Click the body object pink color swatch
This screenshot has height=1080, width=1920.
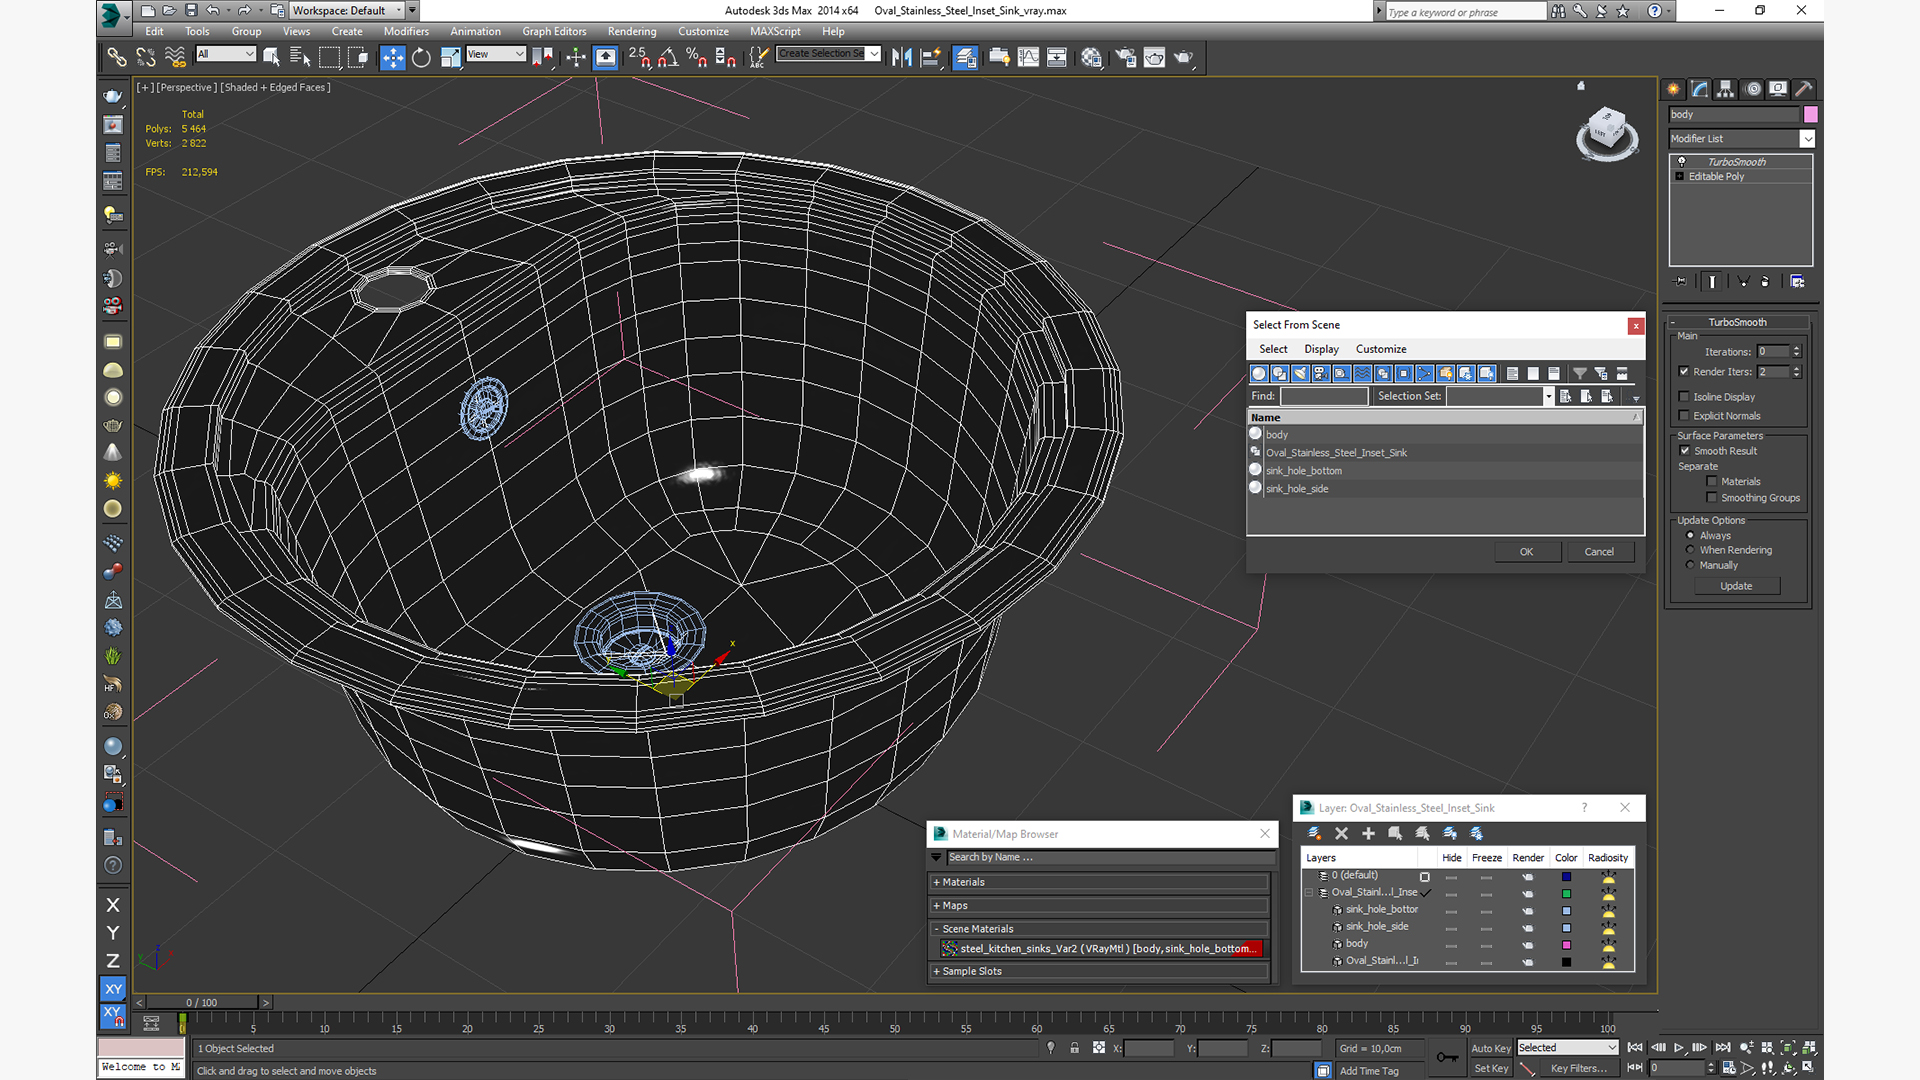(1810, 115)
